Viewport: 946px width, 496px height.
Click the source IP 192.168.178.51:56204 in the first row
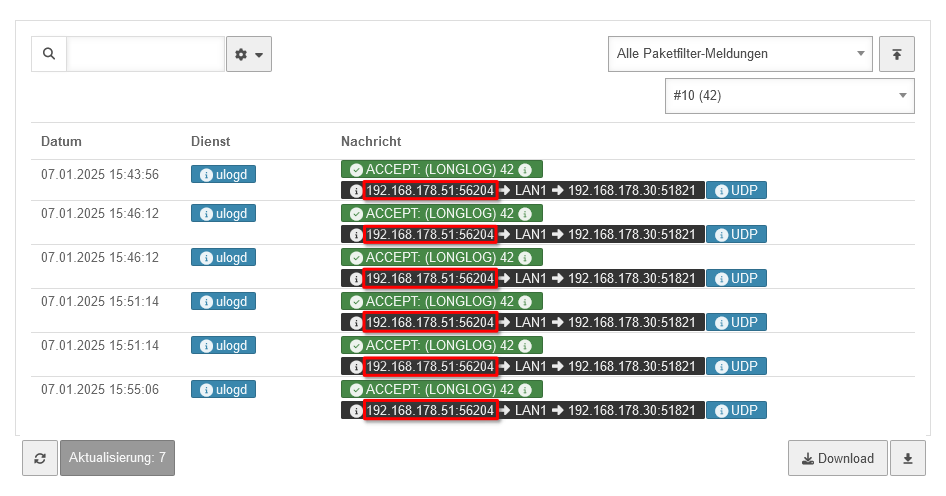(x=430, y=190)
